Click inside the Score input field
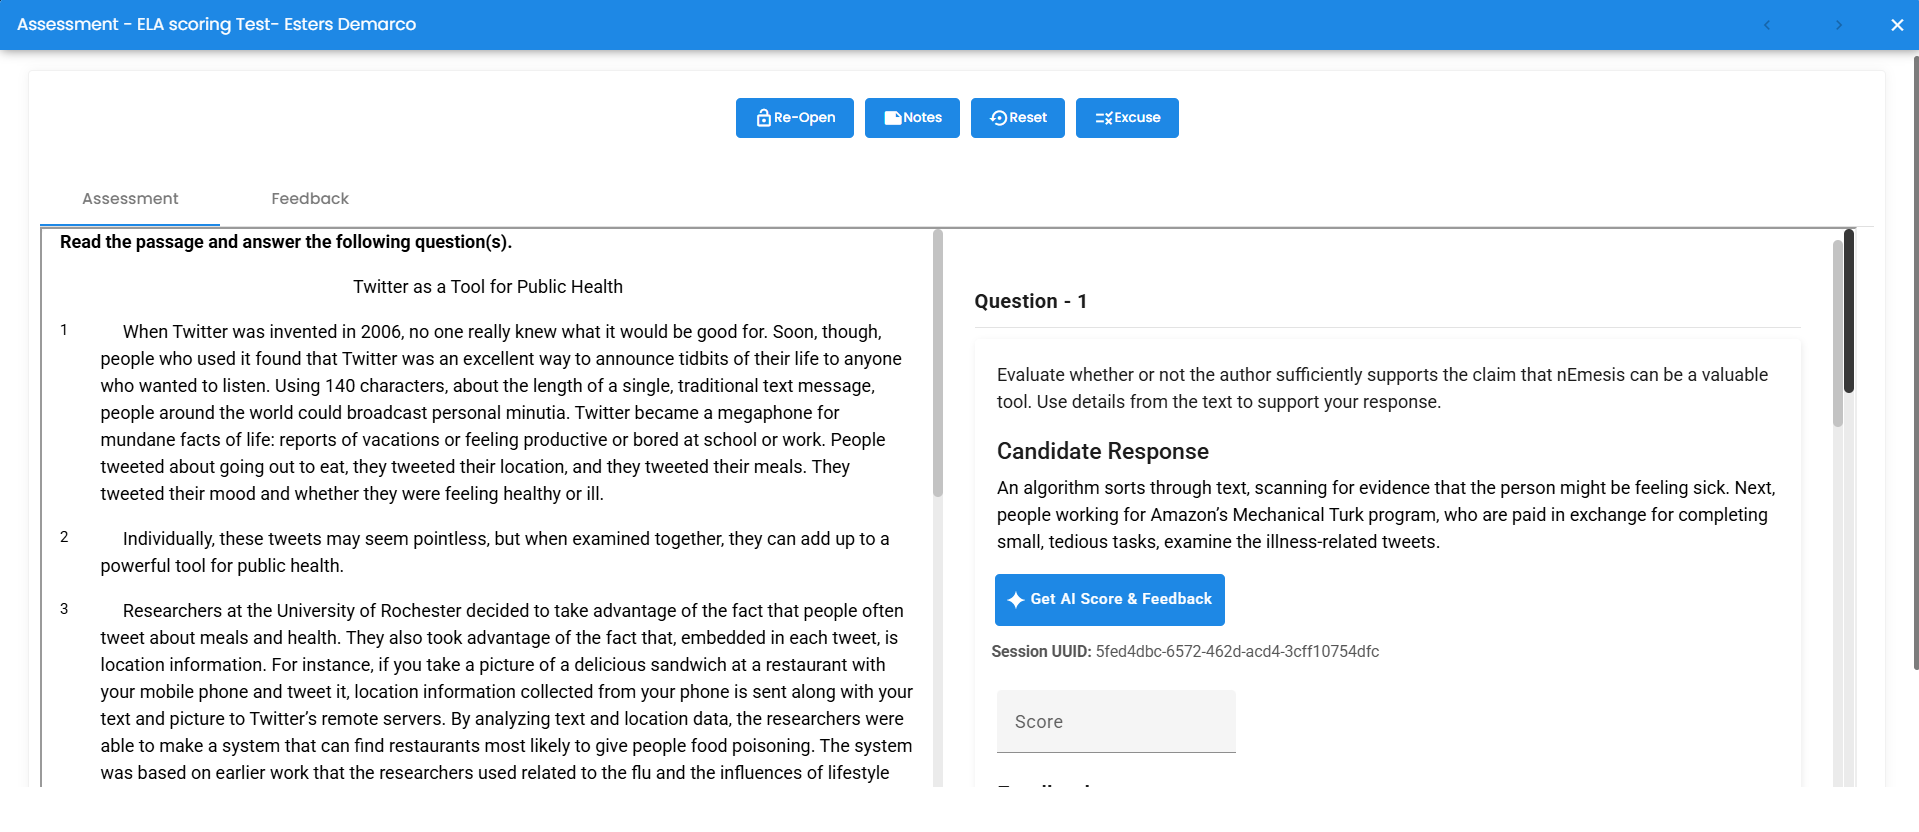1919x832 pixels. 1115,721
